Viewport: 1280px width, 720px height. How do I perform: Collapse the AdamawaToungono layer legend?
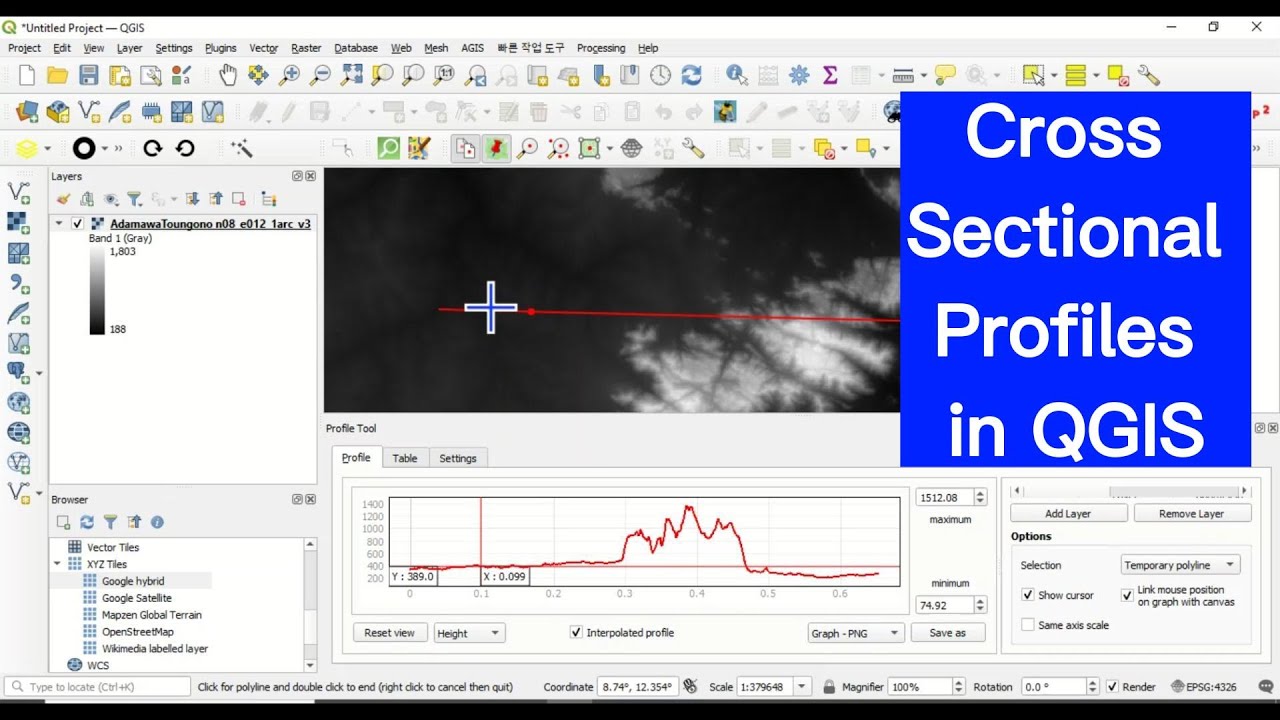59,224
